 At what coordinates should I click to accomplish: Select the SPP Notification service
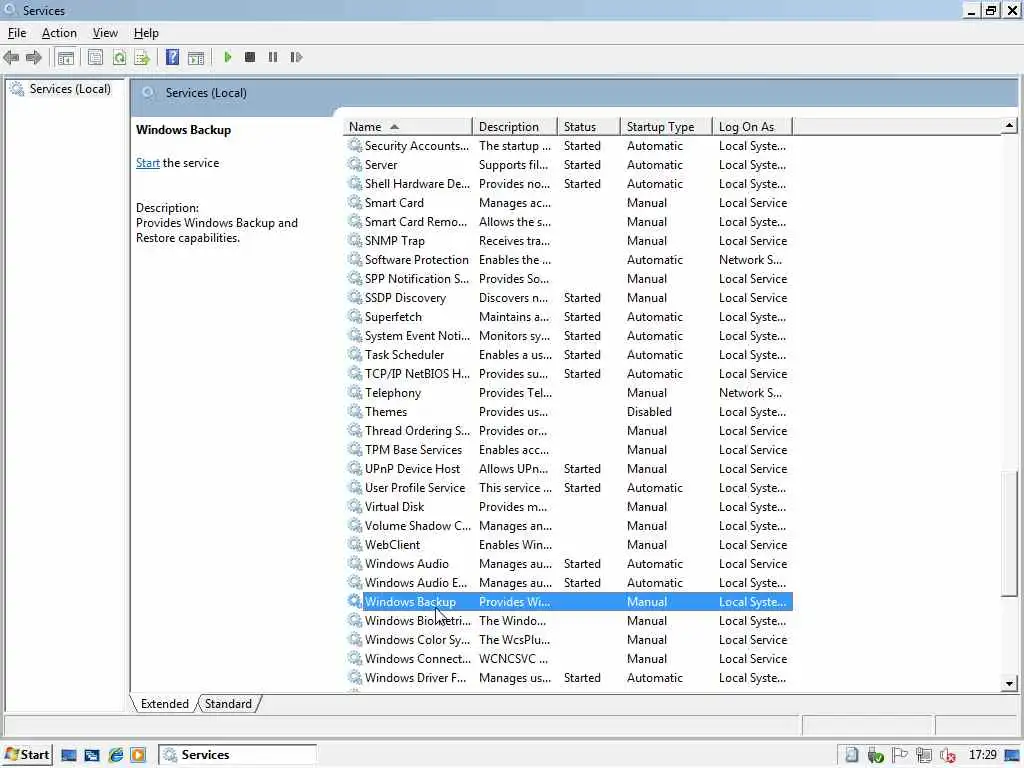[569, 279]
